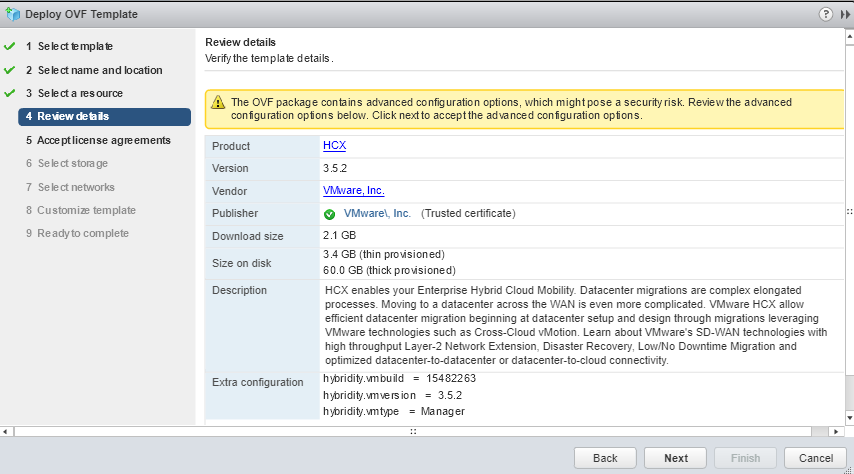
Task: Click the Product row label
Action: tap(231, 146)
